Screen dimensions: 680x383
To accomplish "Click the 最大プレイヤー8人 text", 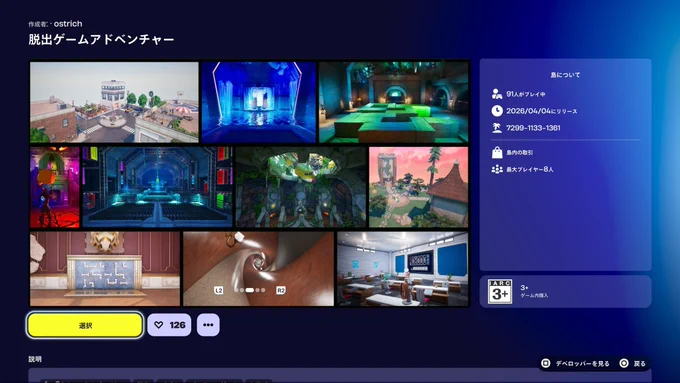I will 530,170.
